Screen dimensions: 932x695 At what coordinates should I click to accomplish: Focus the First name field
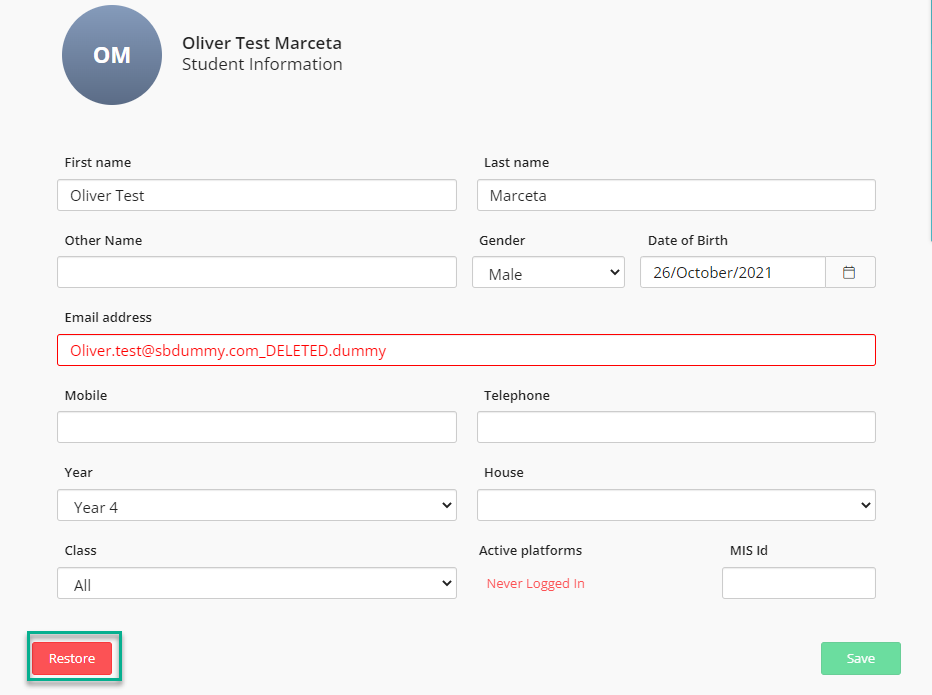click(x=257, y=195)
